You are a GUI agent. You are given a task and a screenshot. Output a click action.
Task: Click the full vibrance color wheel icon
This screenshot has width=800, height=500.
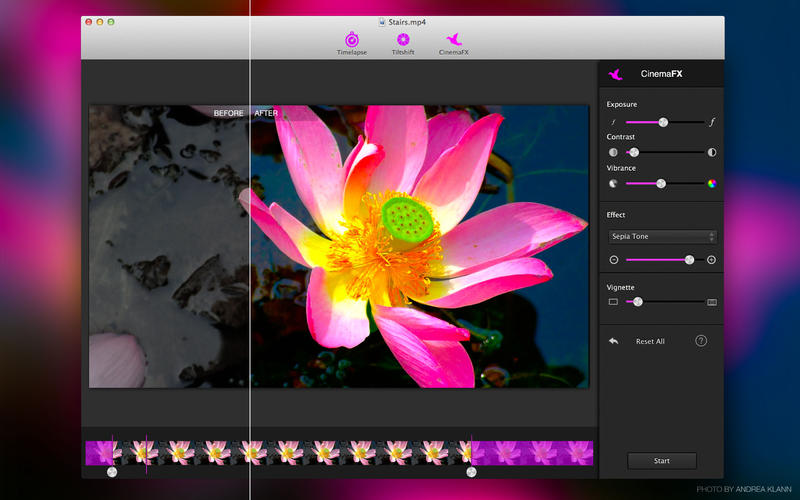(x=712, y=184)
